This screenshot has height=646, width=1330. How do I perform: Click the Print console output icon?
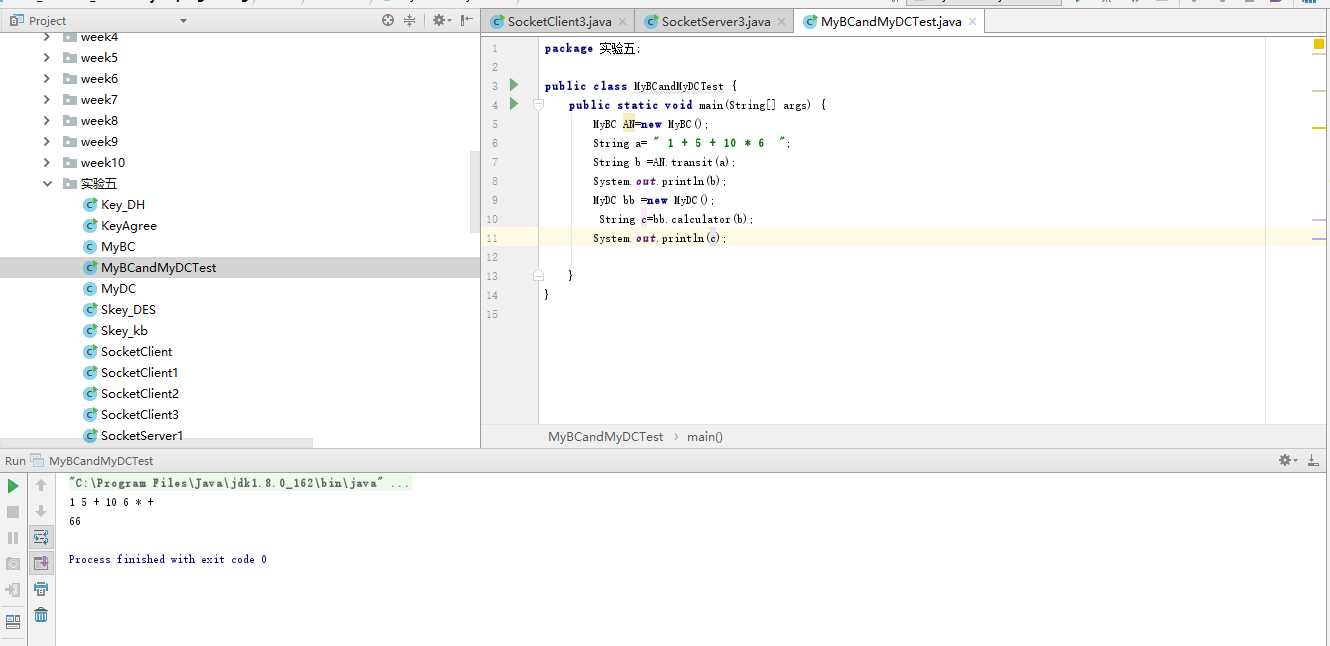point(41,589)
